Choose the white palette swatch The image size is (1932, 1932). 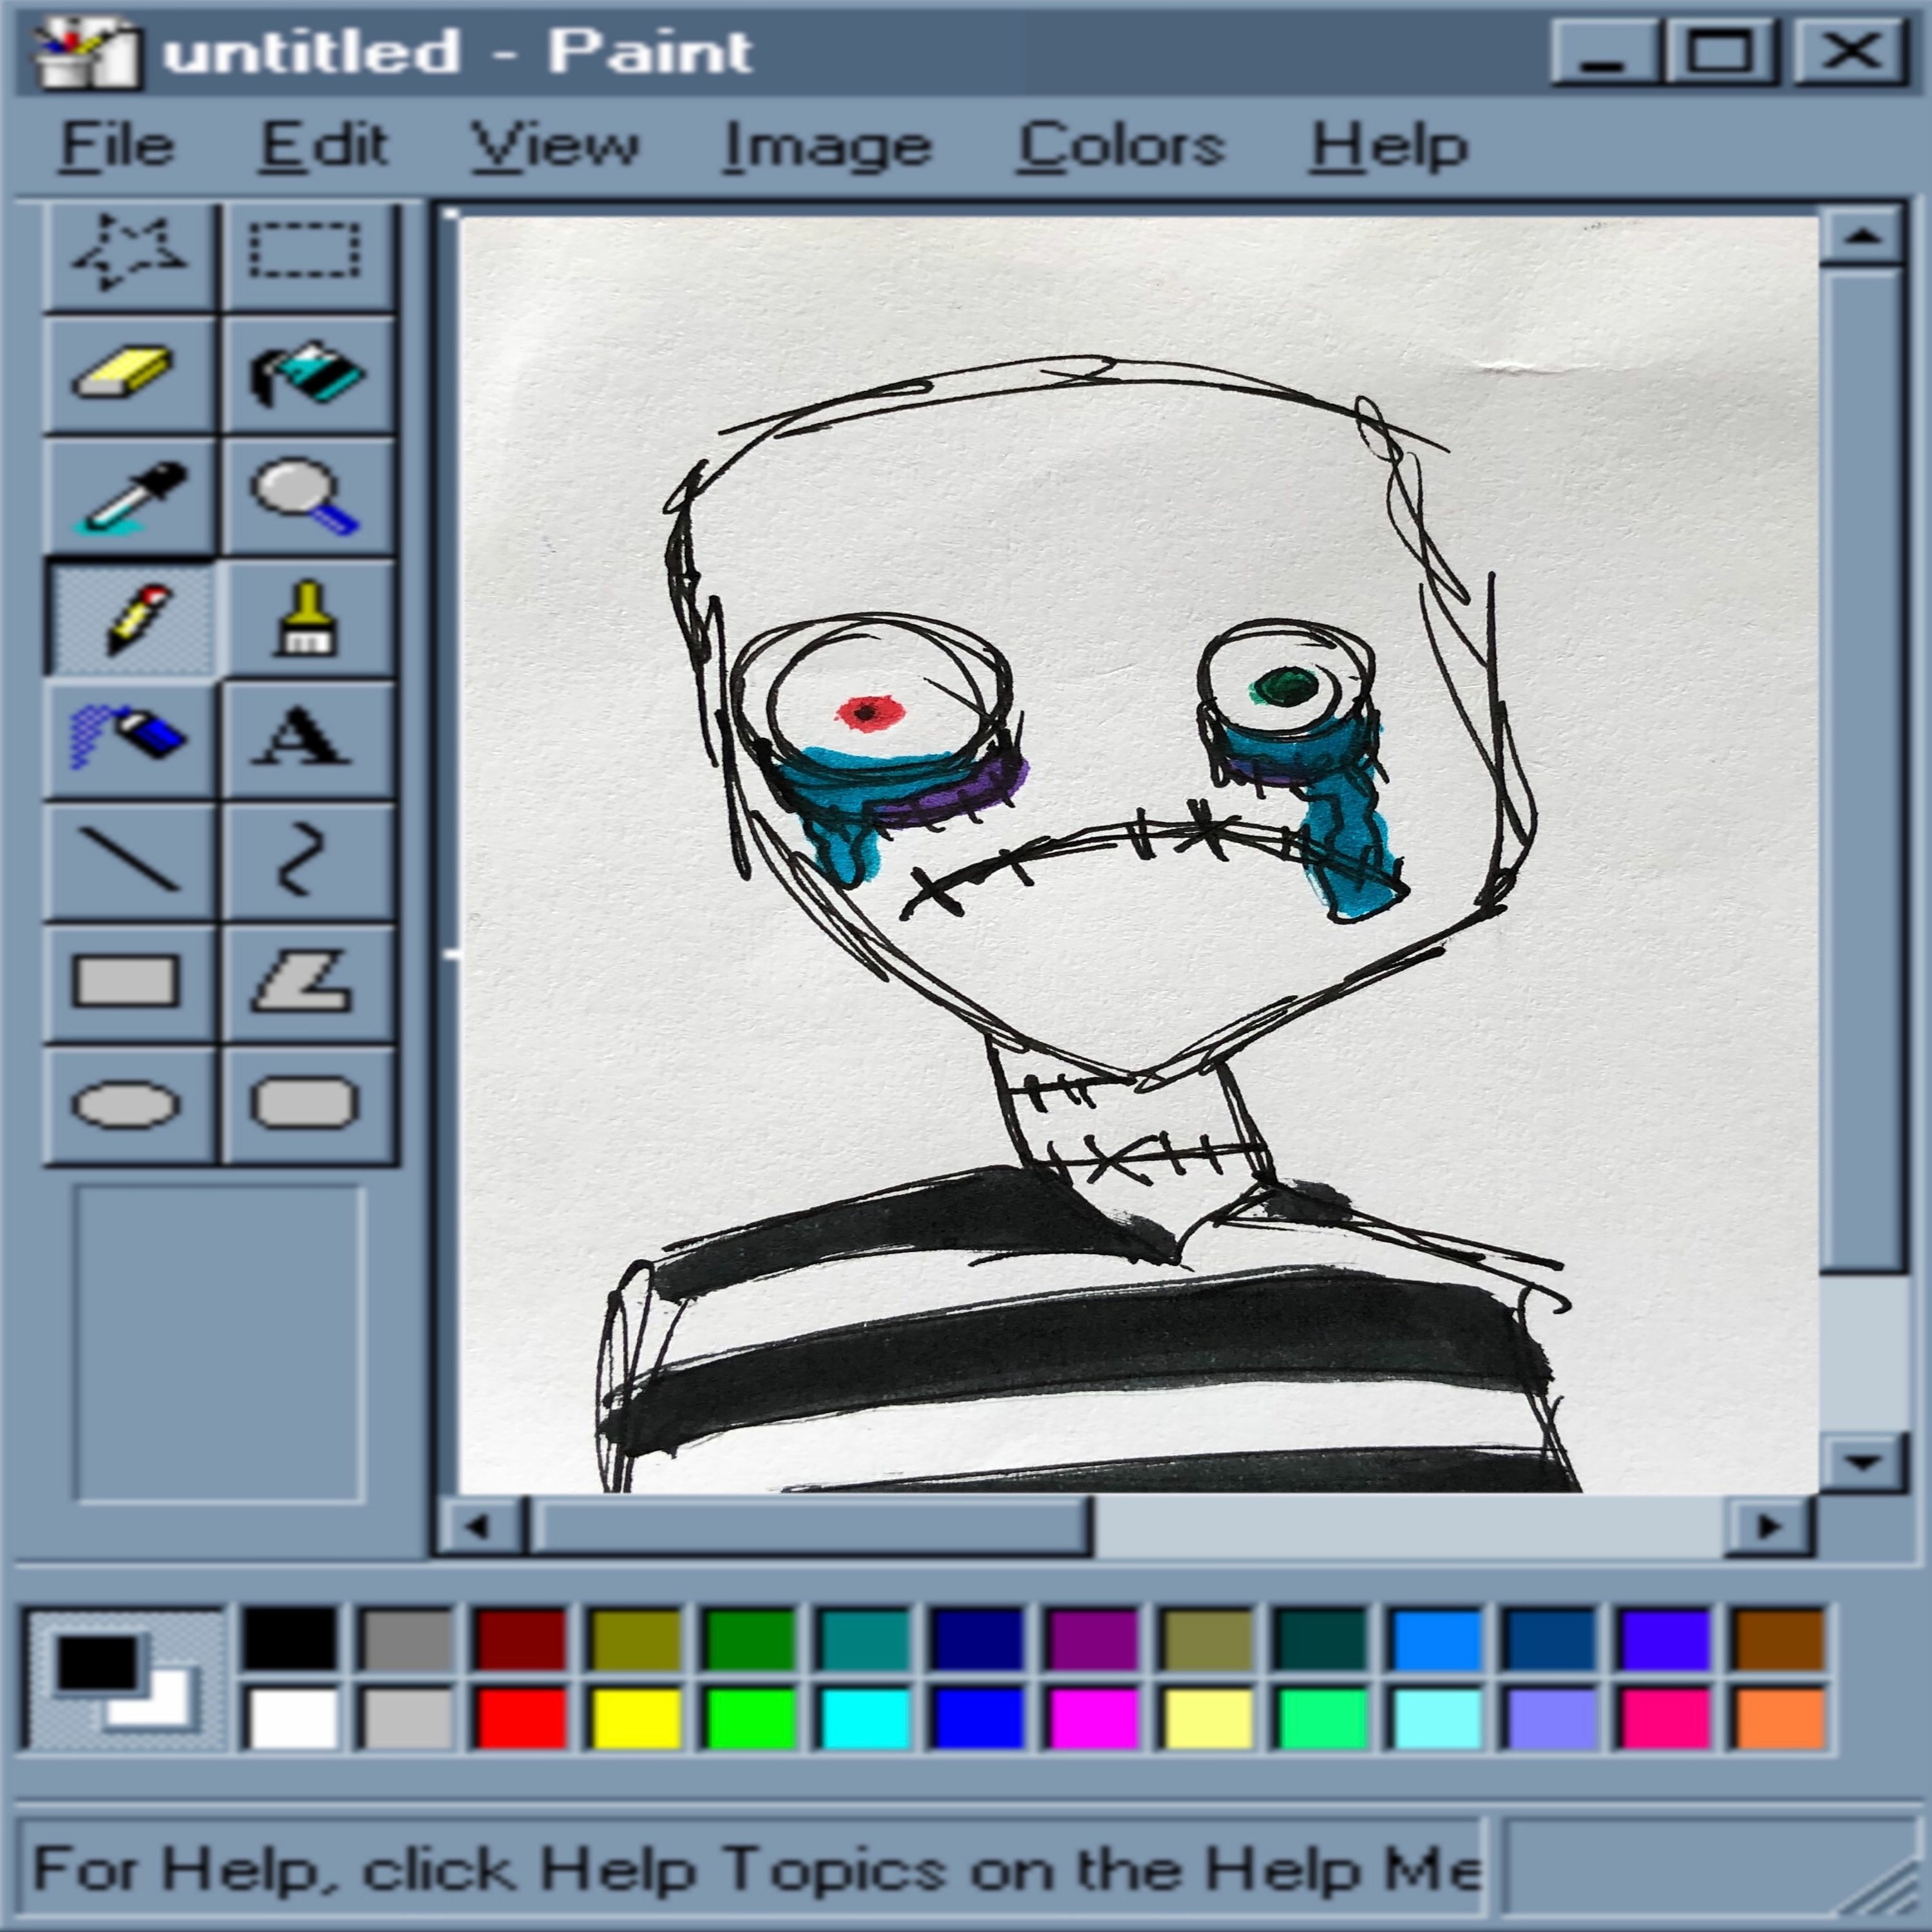click(291, 1718)
